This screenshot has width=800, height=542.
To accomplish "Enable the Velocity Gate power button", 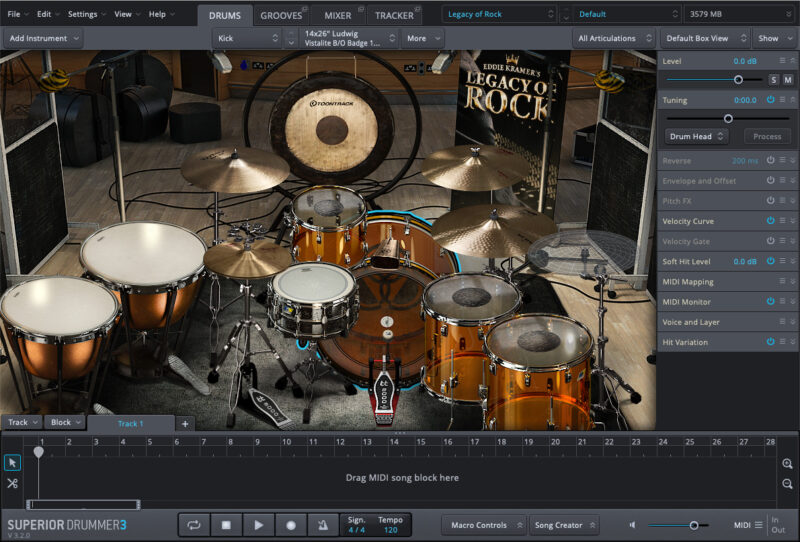I will point(770,241).
